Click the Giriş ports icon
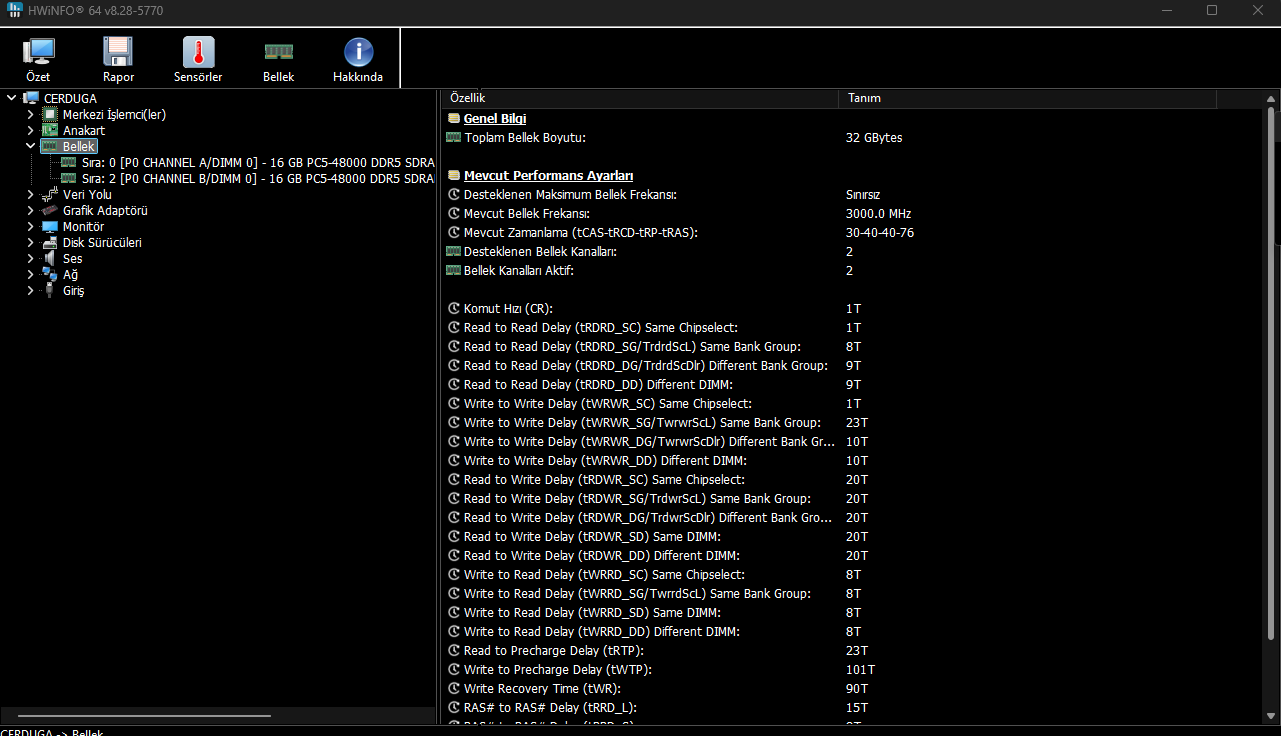Viewport: 1281px width, 736px height. (50, 290)
